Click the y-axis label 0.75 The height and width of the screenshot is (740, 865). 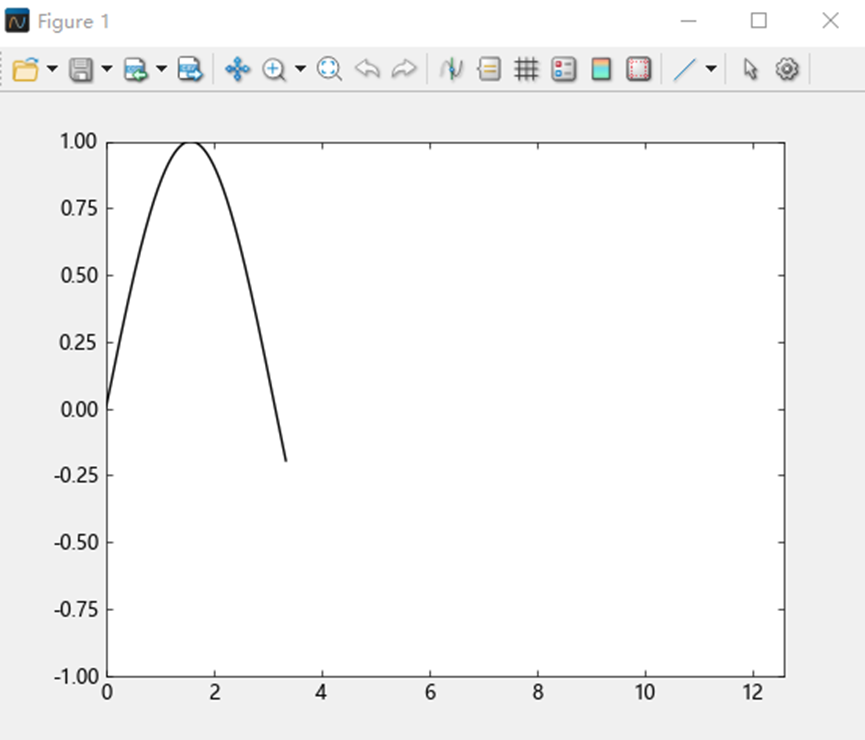click(x=78, y=209)
